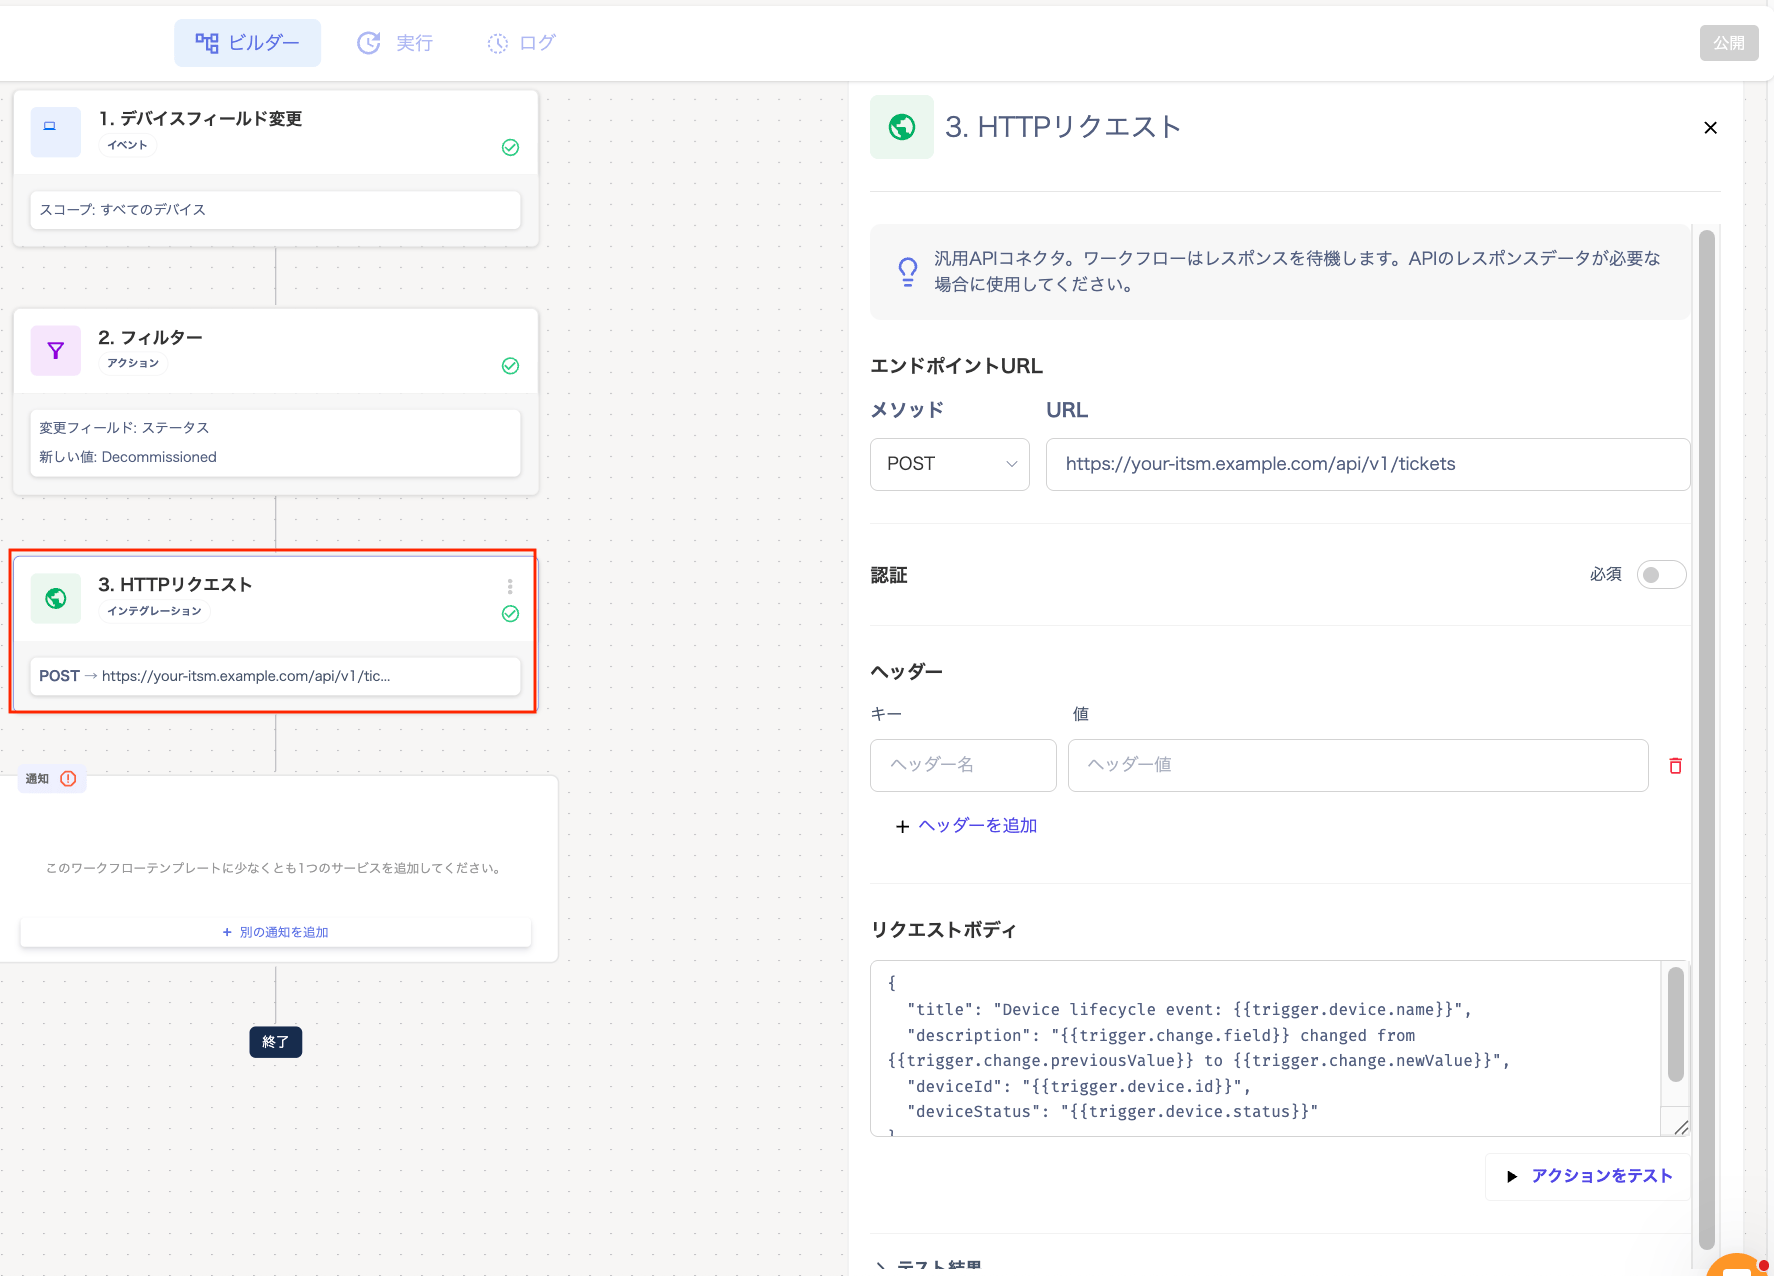Screen dimensions: 1774x1276
Task: Click the POST URL summary on step 3
Action: (275, 676)
